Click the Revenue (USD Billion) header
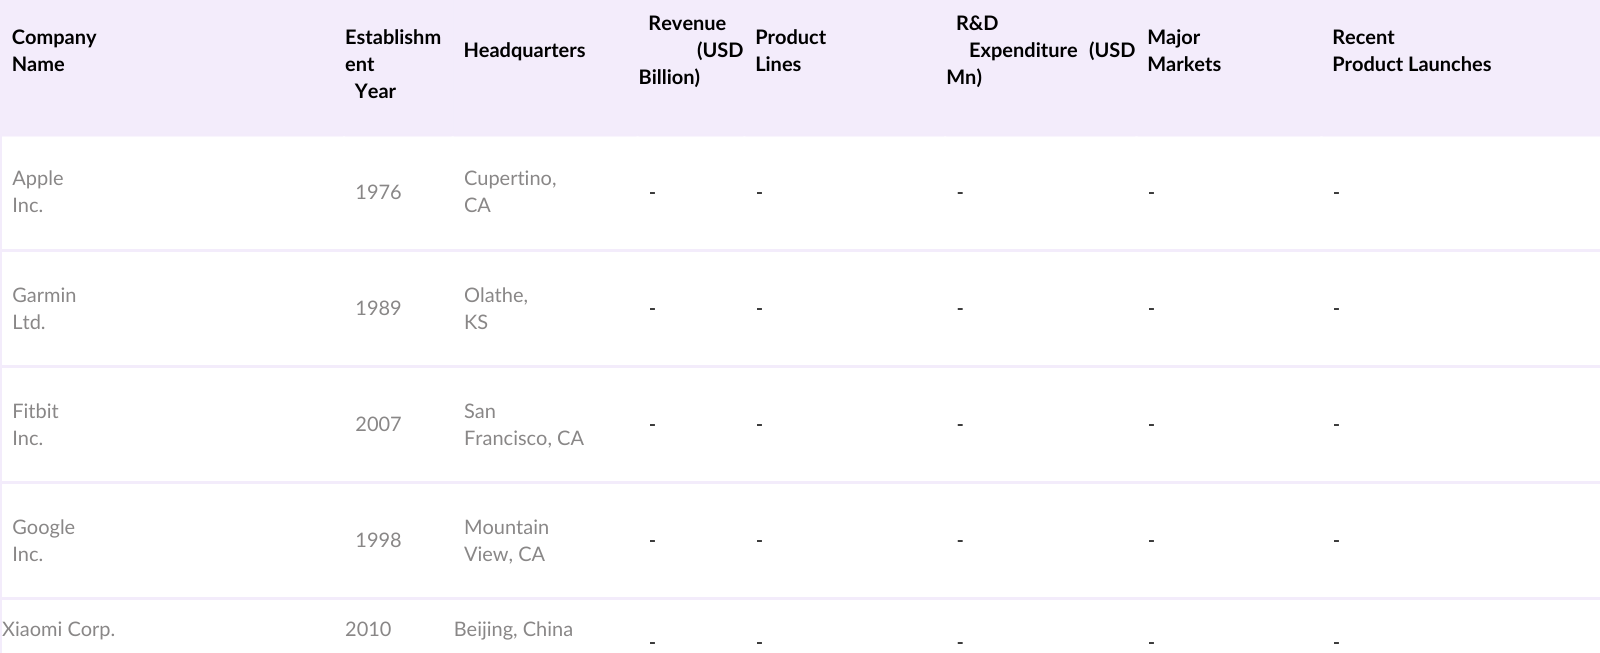This screenshot has width=1600, height=653. point(690,51)
